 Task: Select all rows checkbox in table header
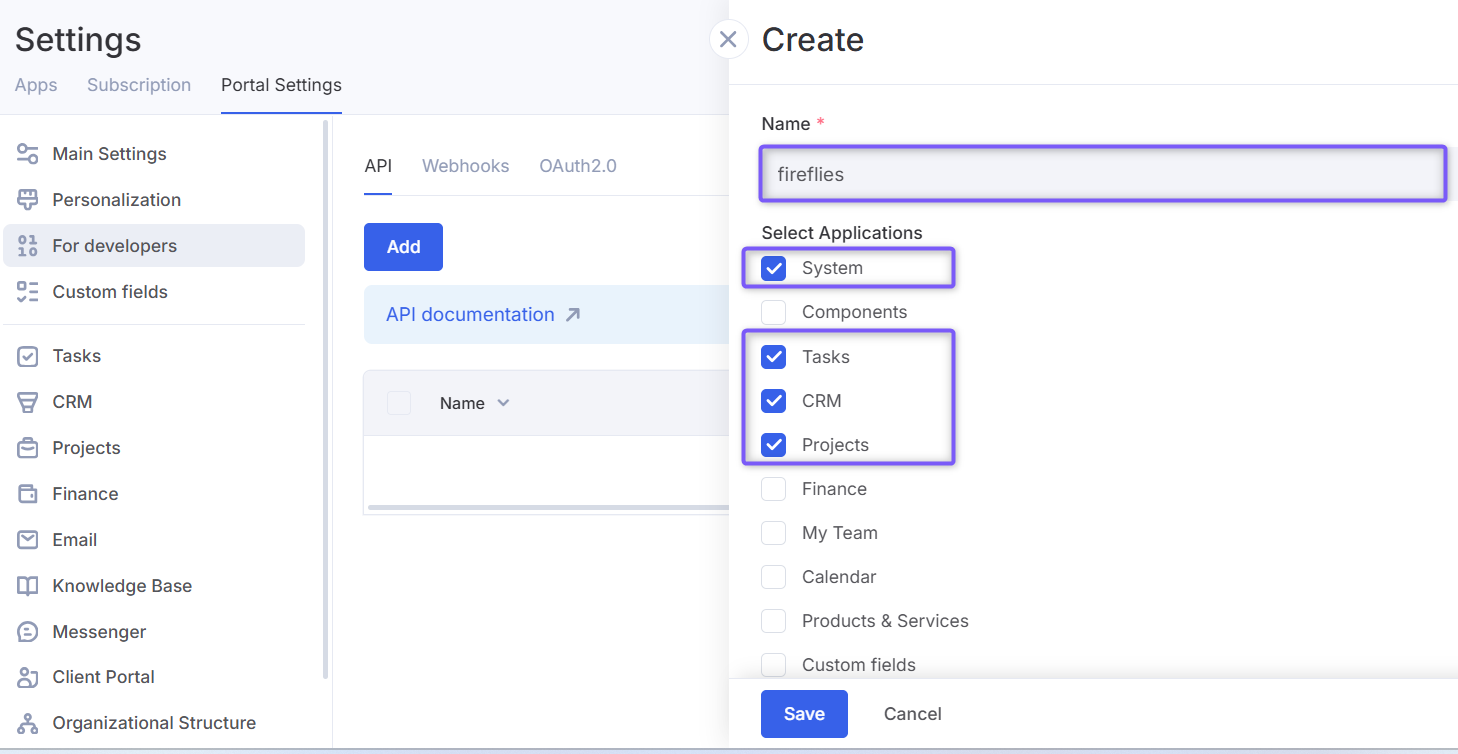click(x=399, y=403)
